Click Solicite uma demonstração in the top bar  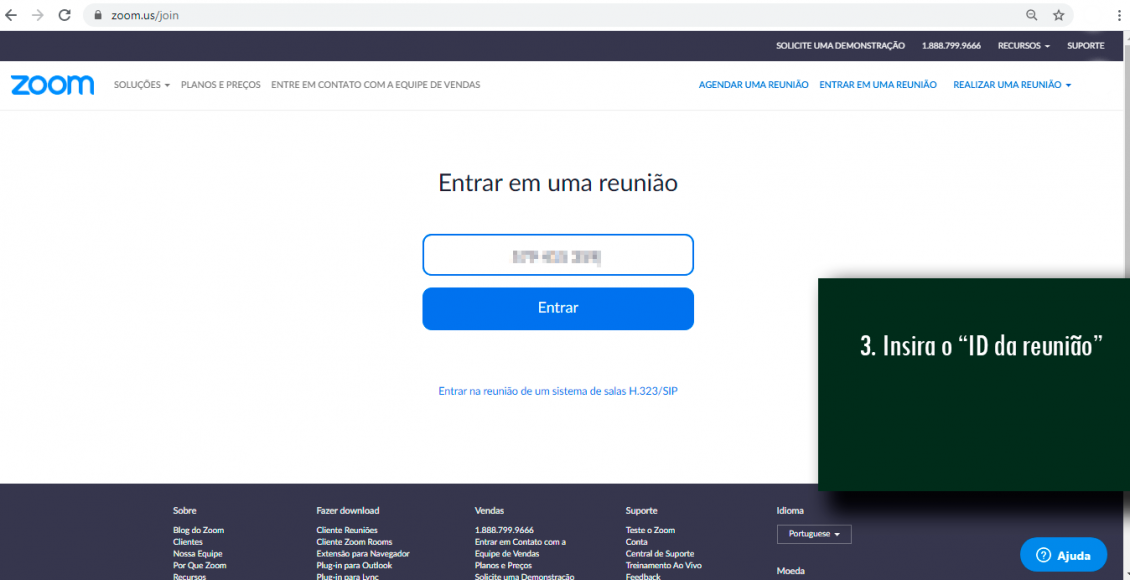[x=840, y=45]
